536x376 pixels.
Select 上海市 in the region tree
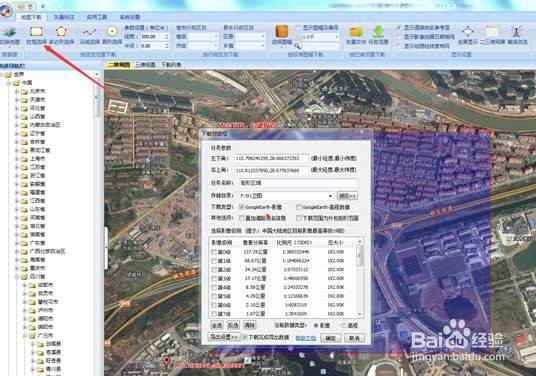(38, 159)
